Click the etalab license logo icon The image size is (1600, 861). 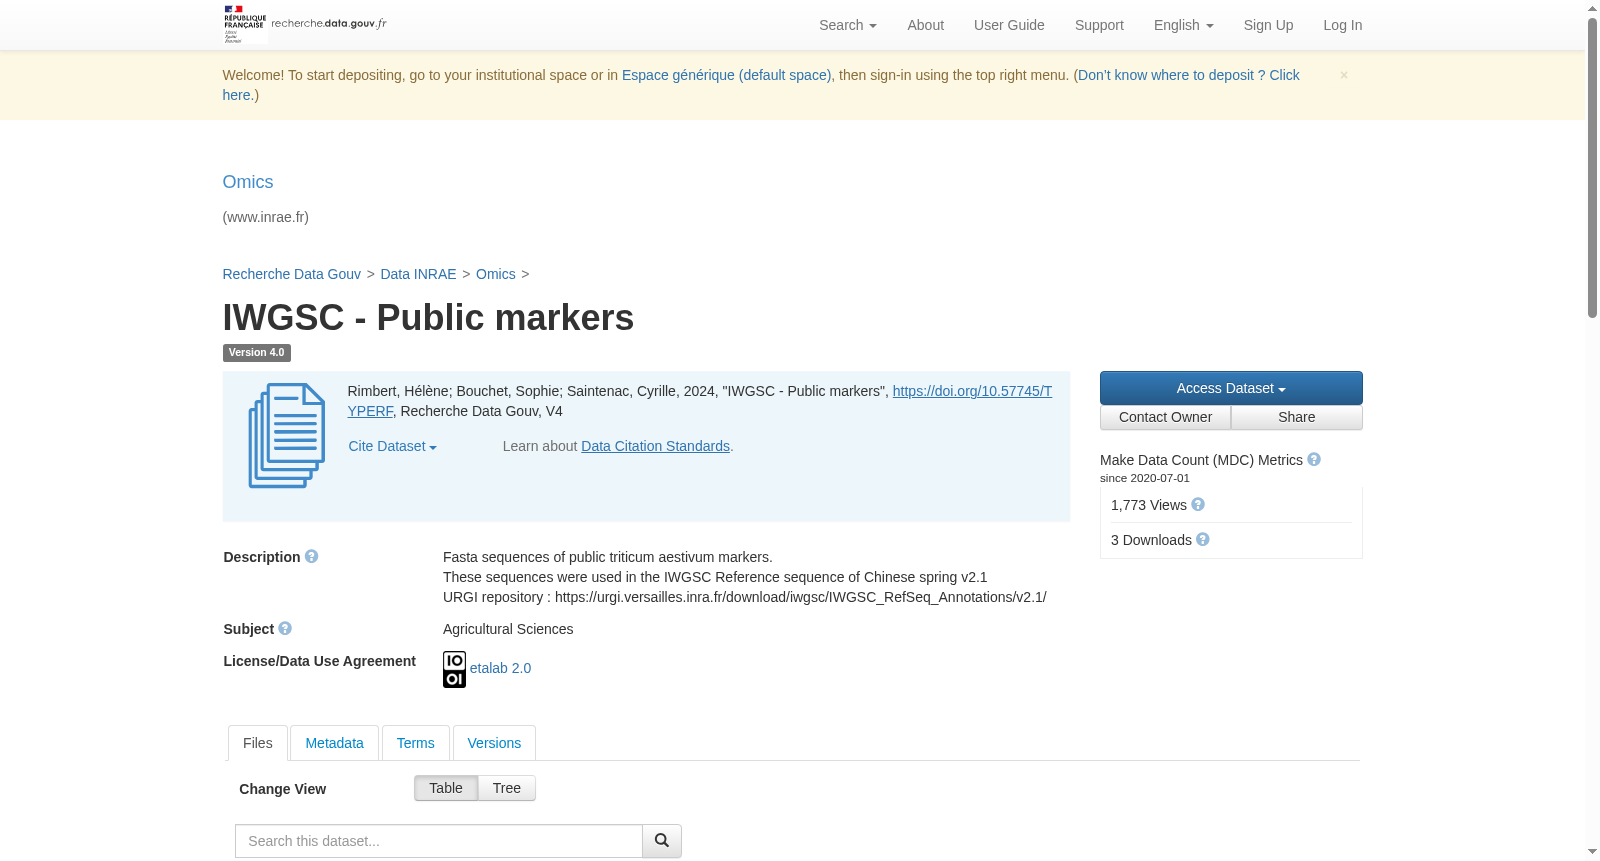[x=454, y=670]
